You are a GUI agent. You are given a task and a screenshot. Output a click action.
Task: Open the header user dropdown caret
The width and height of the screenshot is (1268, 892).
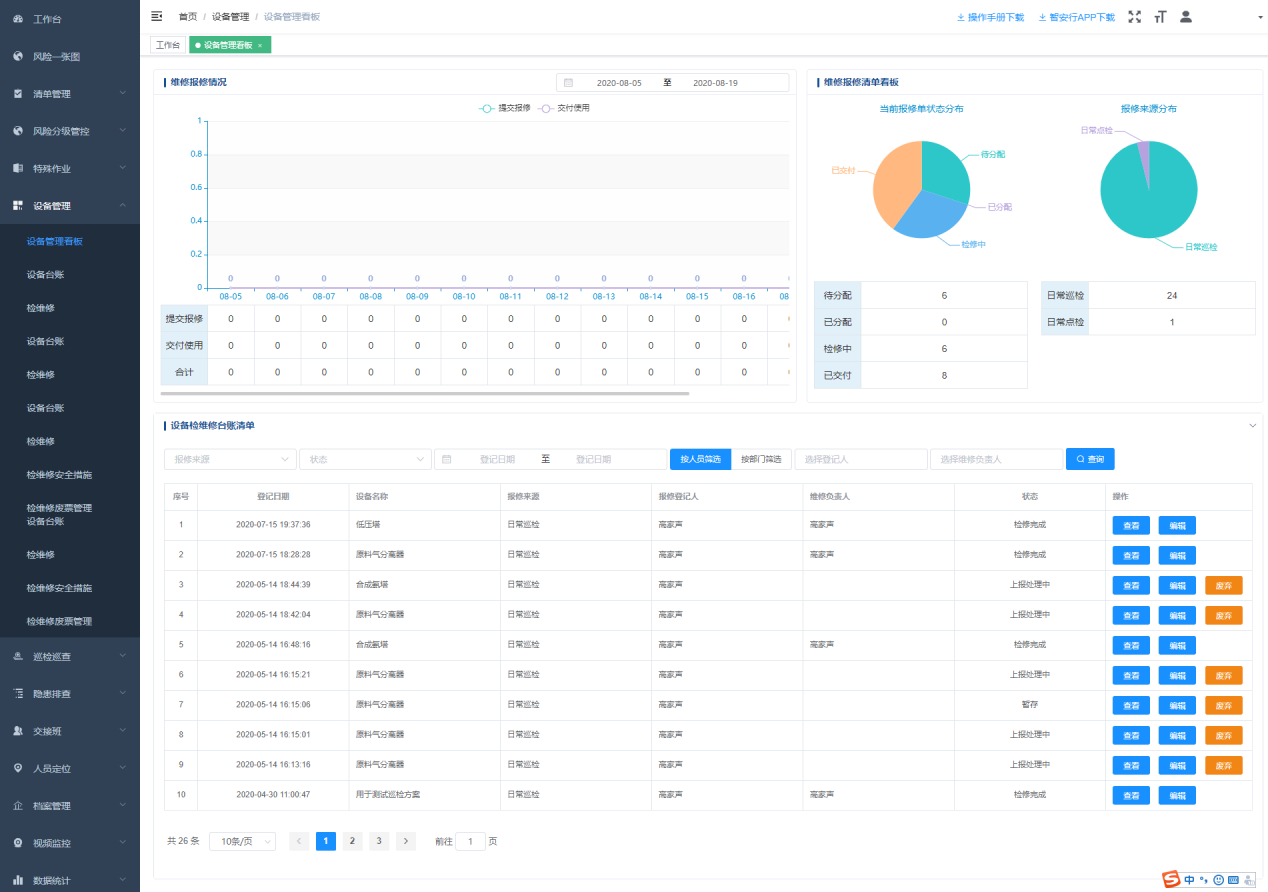(1259, 17)
